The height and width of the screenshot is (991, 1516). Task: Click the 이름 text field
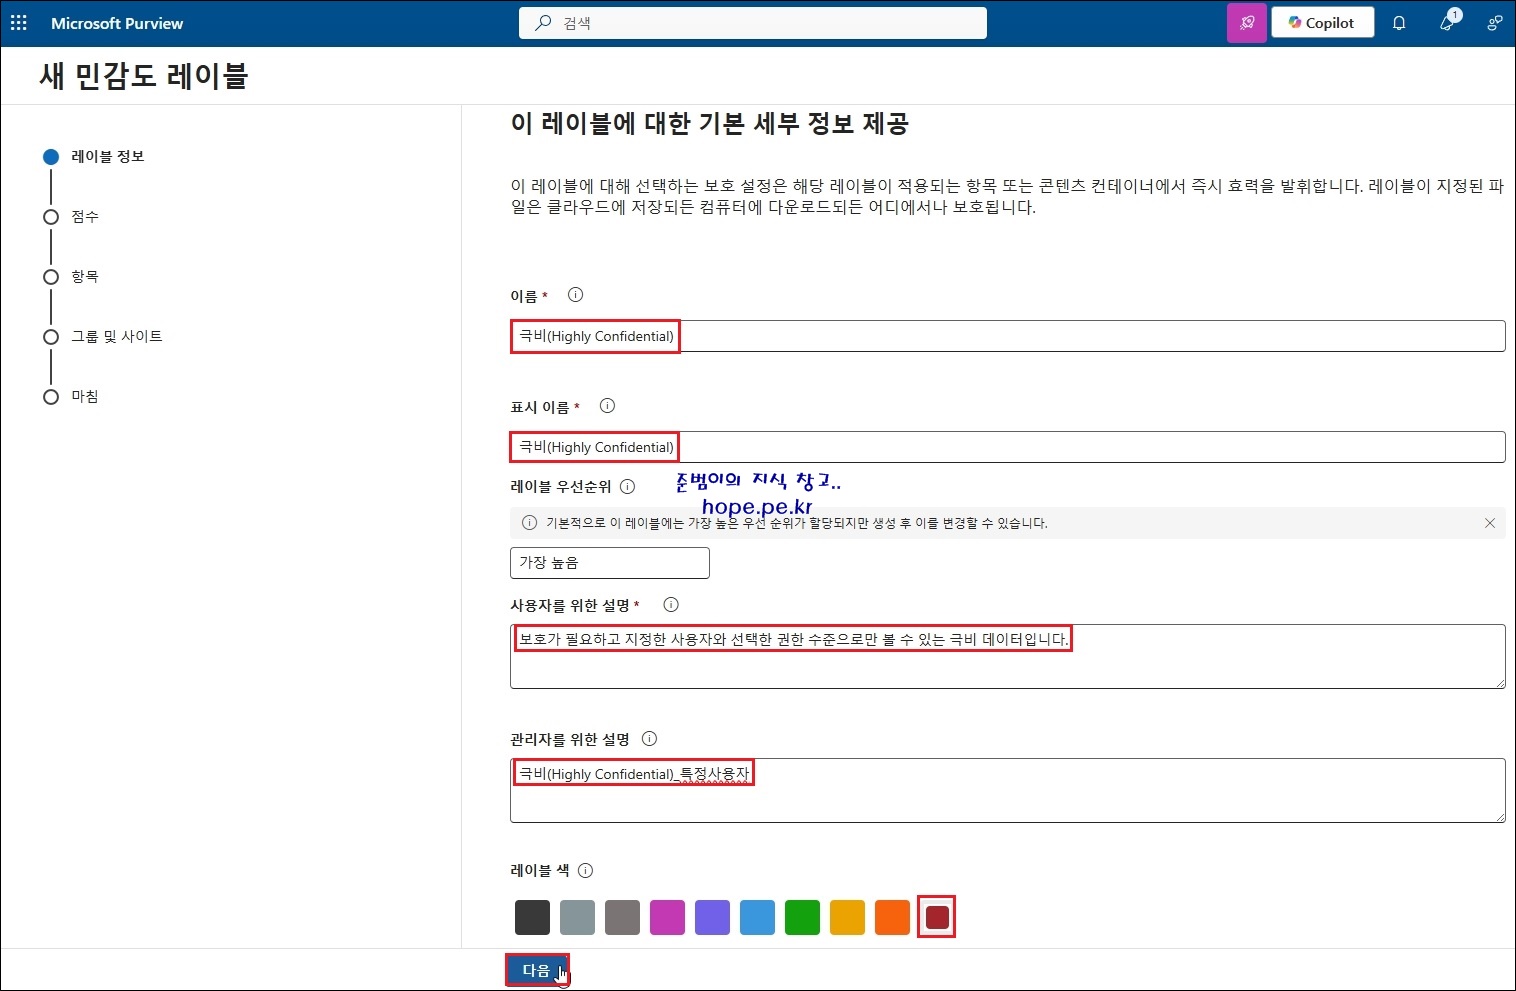coord(1007,336)
